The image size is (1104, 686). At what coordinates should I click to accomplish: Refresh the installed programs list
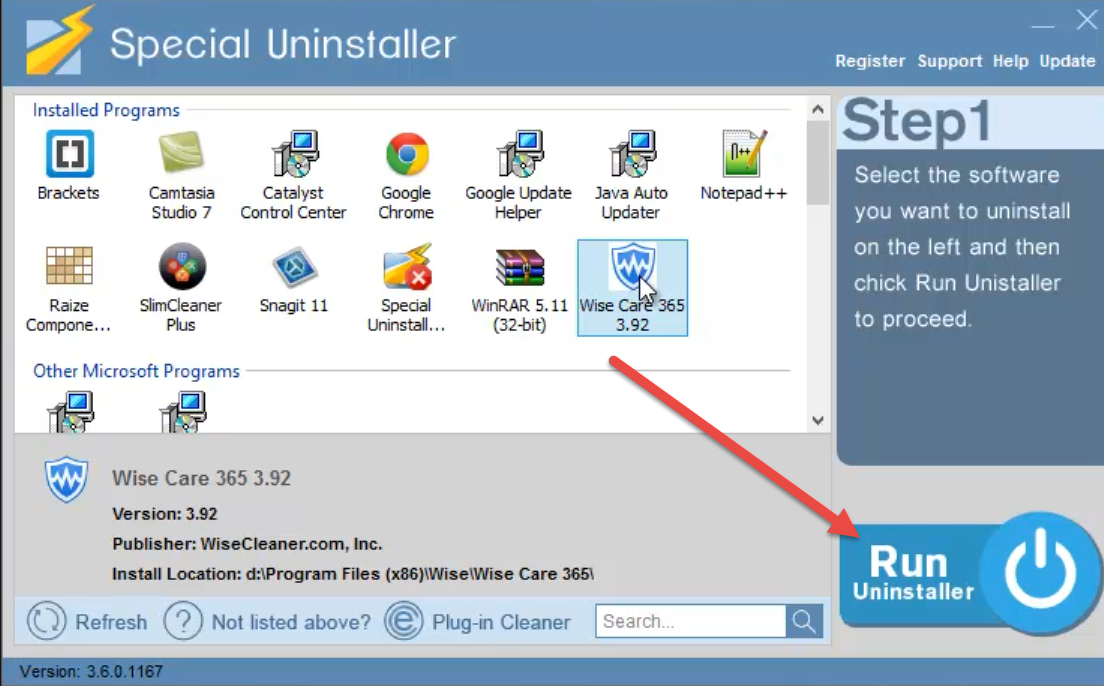87,621
